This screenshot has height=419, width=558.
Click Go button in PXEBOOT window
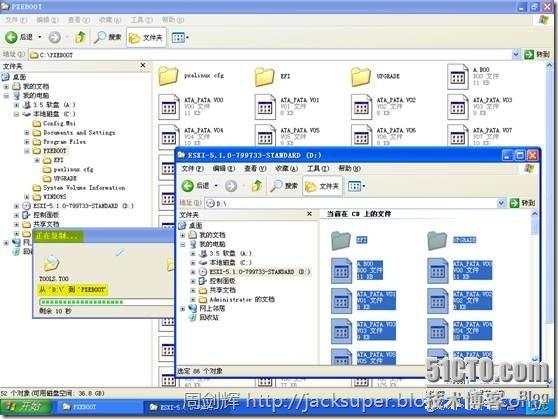tap(537, 54)
